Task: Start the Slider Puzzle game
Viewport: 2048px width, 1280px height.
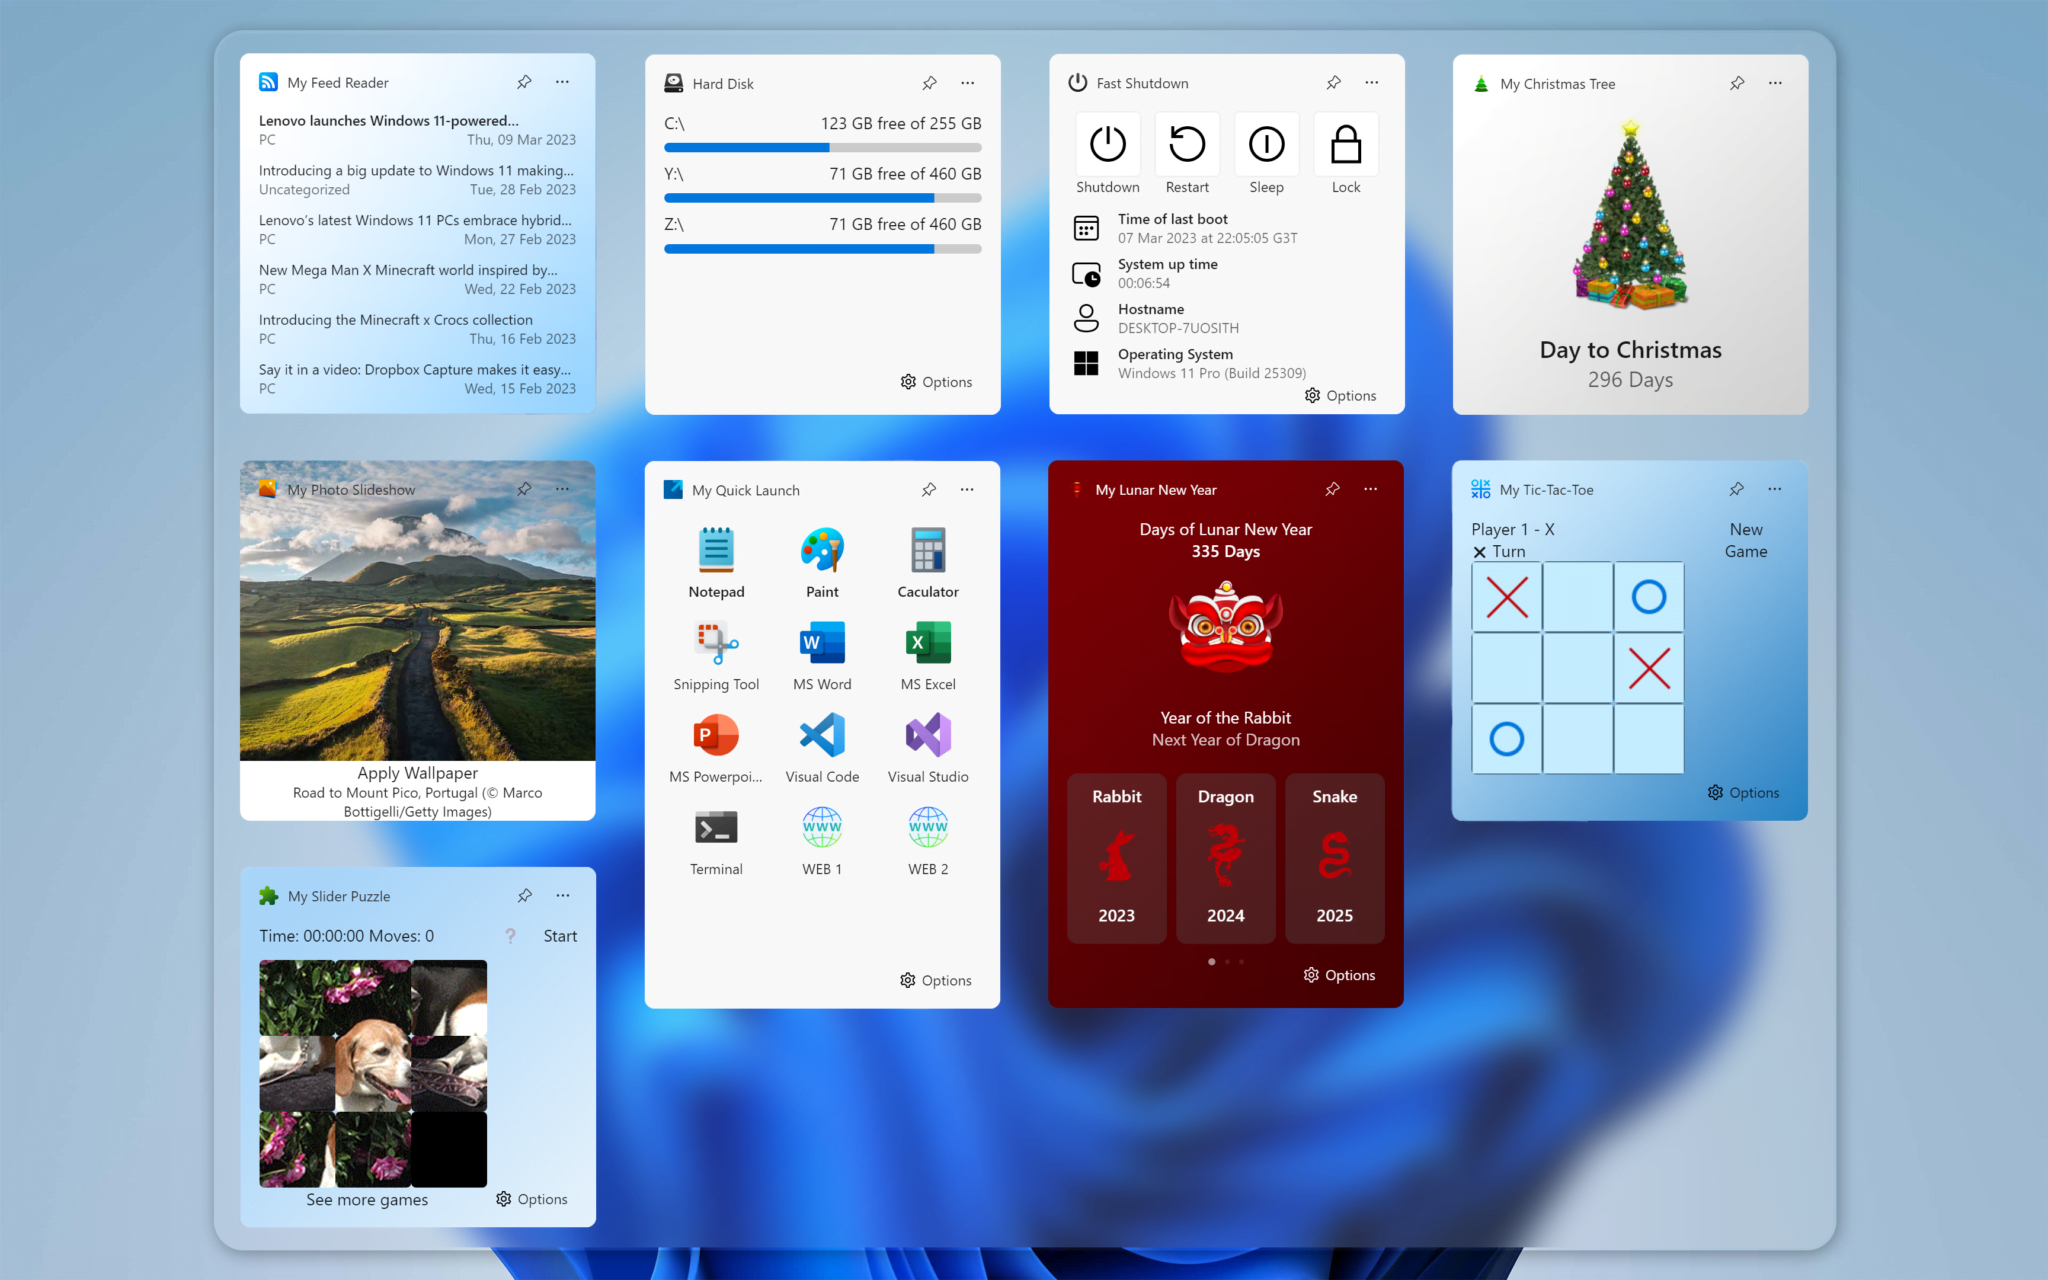Action: pos(559,935)
